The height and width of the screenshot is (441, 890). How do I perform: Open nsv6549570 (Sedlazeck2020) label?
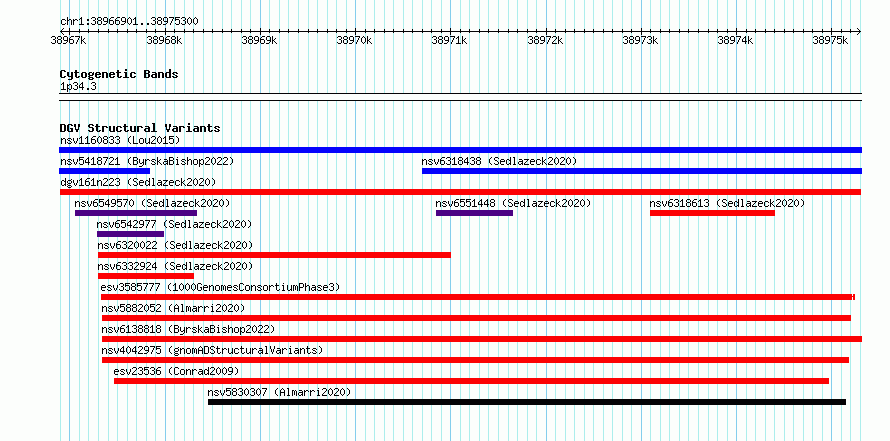[152, 203]
